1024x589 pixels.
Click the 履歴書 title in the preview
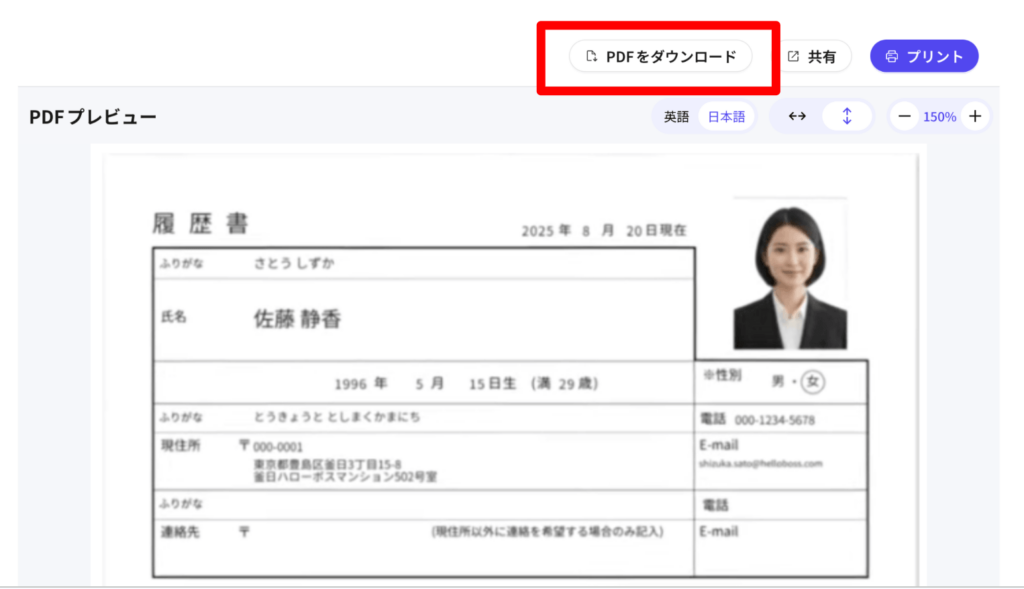point(200,223)
